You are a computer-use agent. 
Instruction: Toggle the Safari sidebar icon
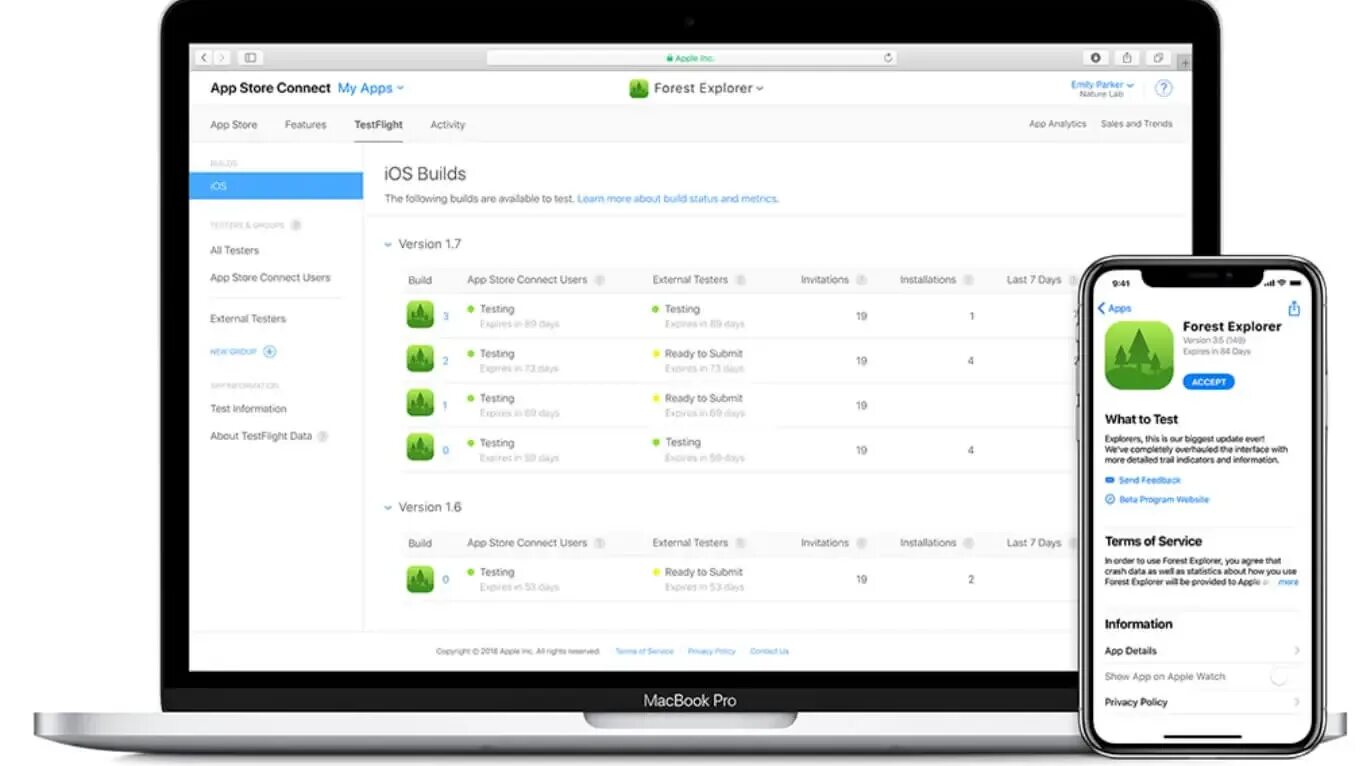tap(250, 58)
